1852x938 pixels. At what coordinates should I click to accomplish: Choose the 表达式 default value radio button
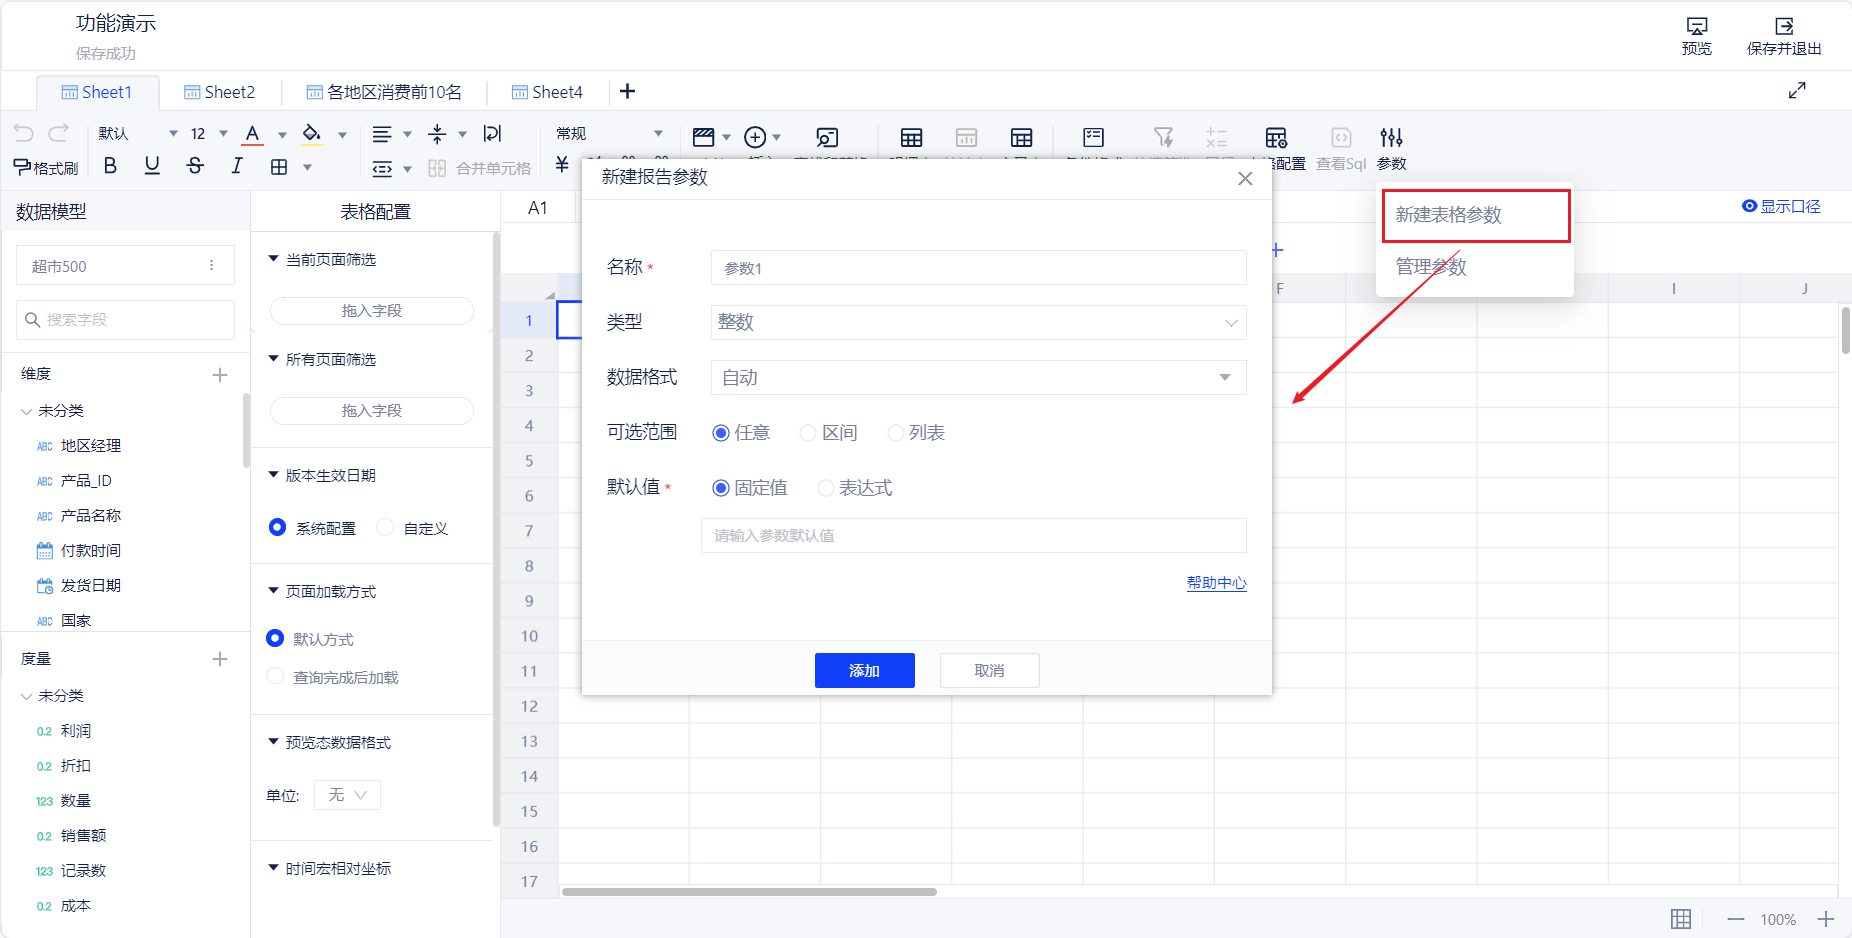825,488
